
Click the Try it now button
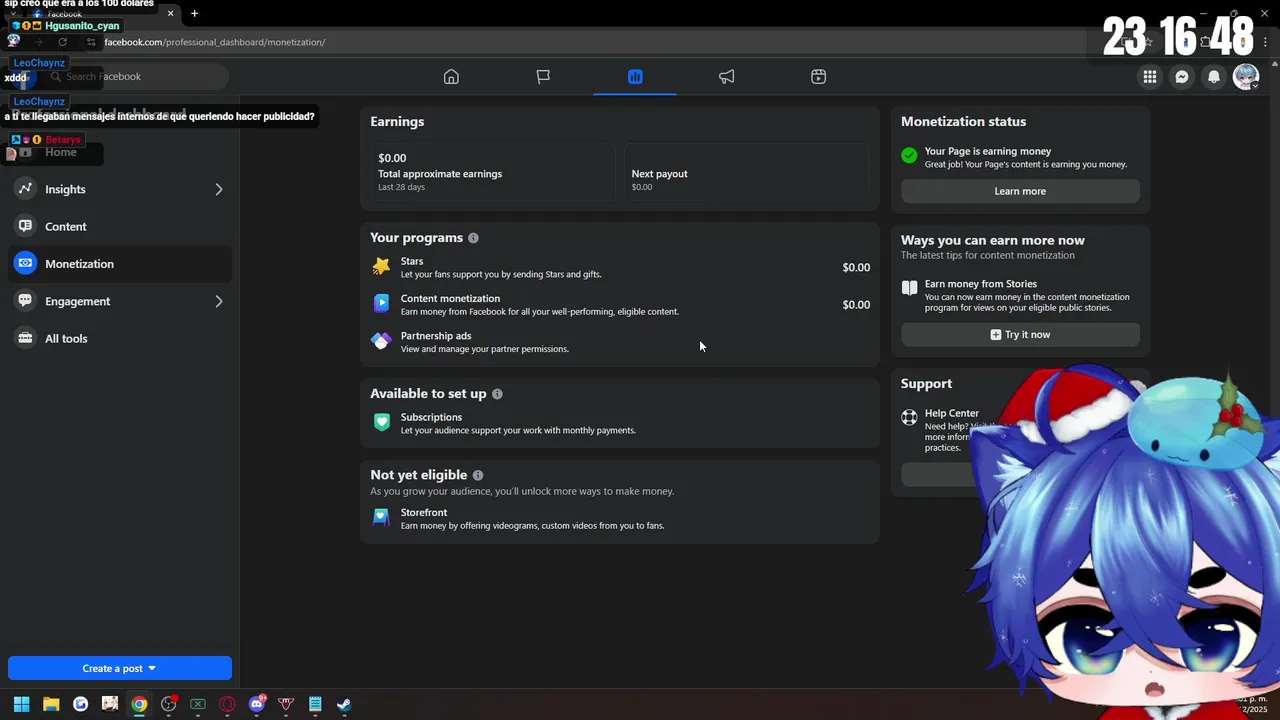(1020, 334)
